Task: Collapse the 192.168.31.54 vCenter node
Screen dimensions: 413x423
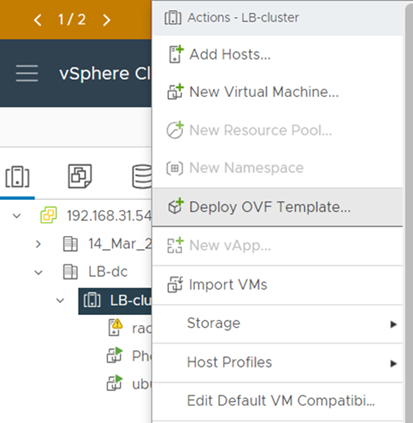Action: pos(17,216)
